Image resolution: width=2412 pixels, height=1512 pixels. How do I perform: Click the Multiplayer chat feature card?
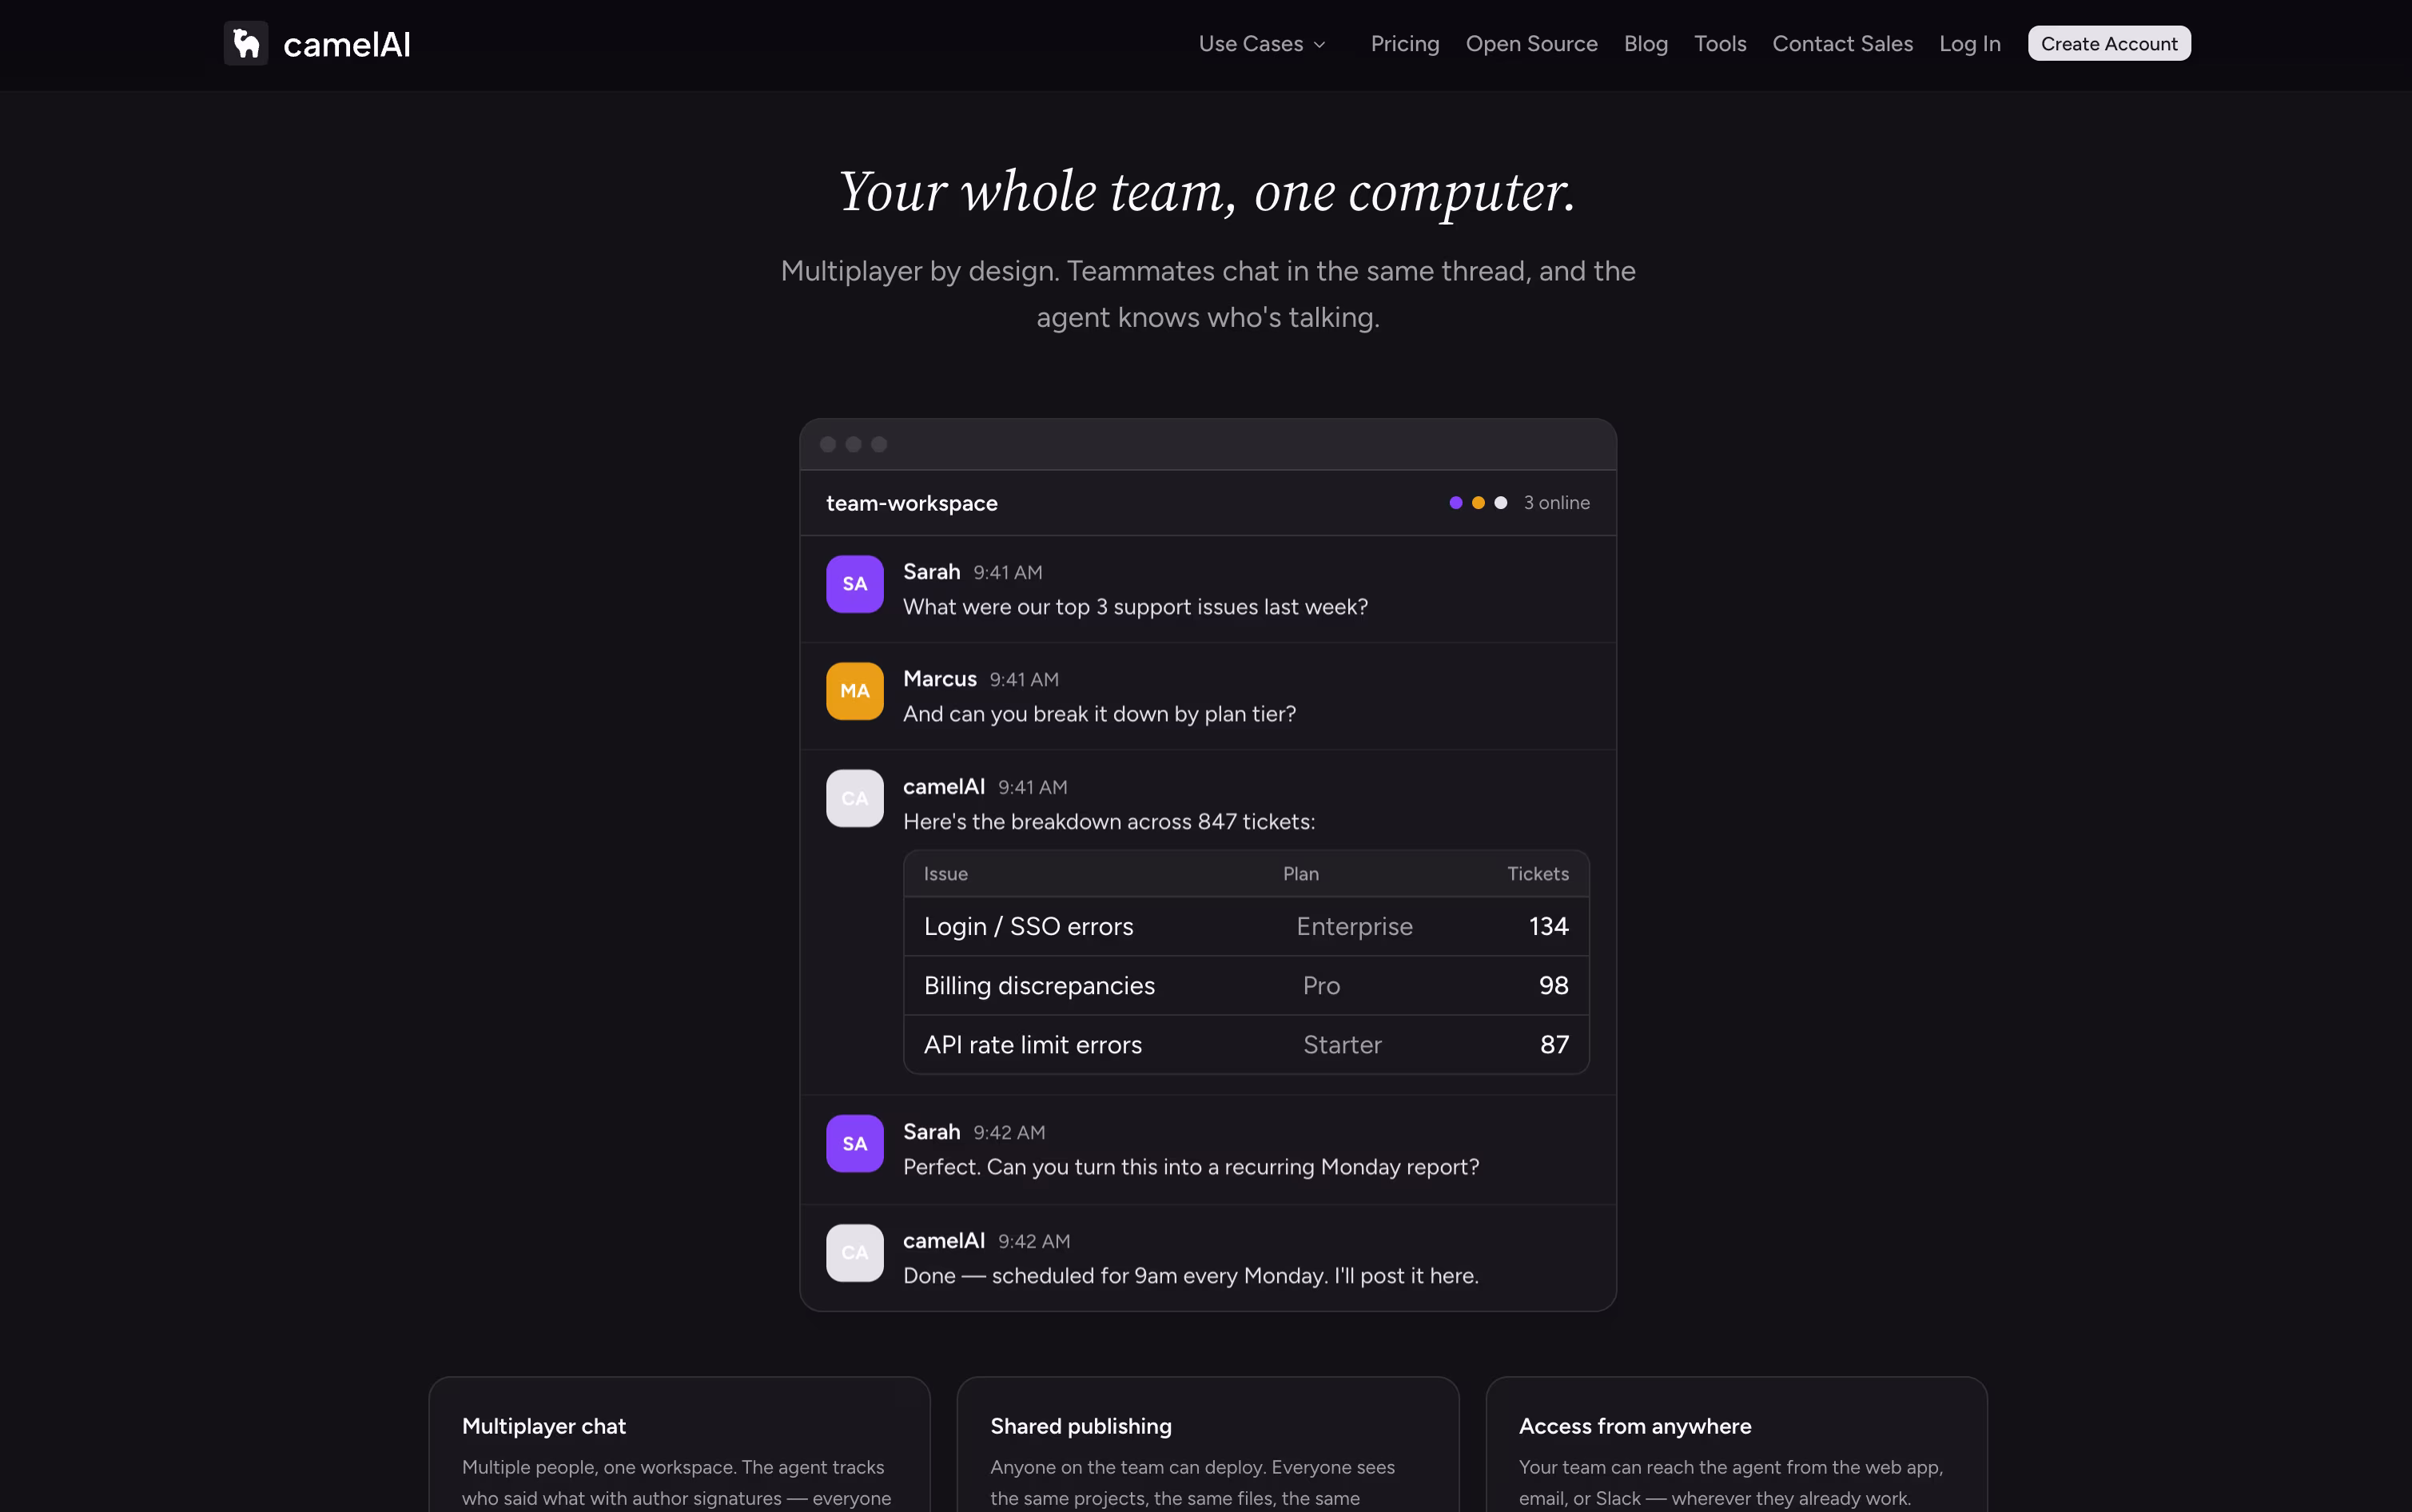click(x=679, y=1444)
